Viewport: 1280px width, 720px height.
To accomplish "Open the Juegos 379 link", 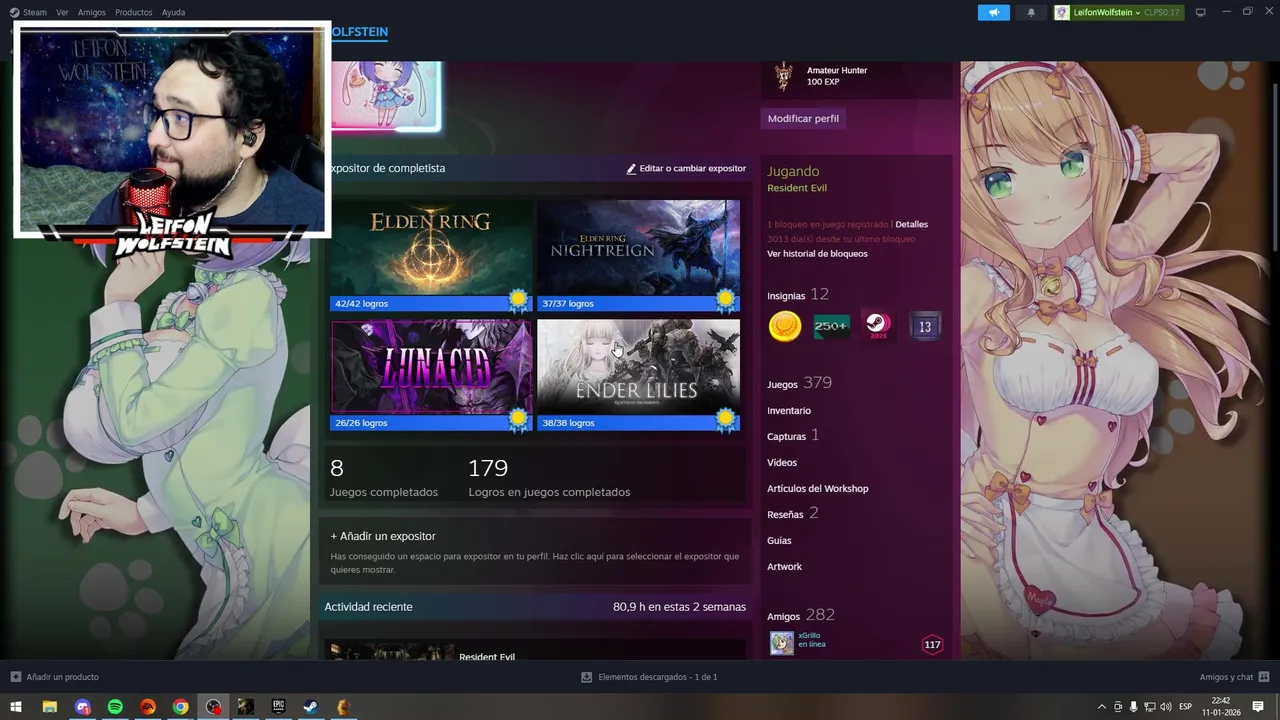I will [x=799, y=383].
